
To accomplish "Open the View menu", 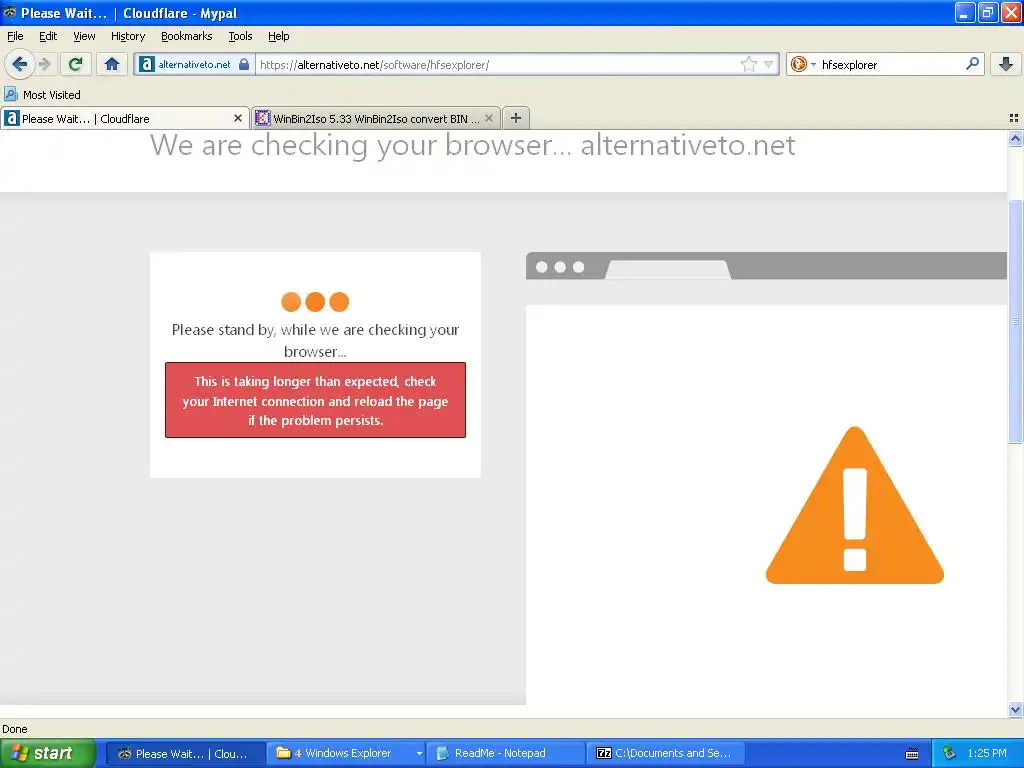I will coord(84,36).
